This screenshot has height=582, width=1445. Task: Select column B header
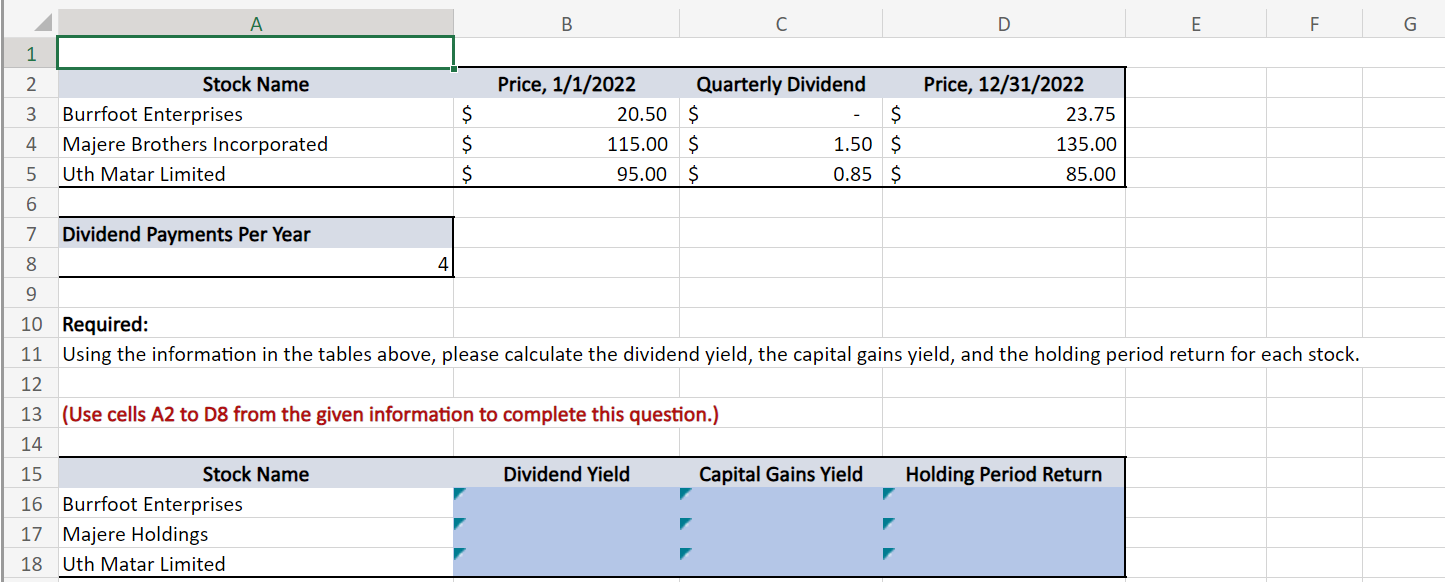coord(566,22)
